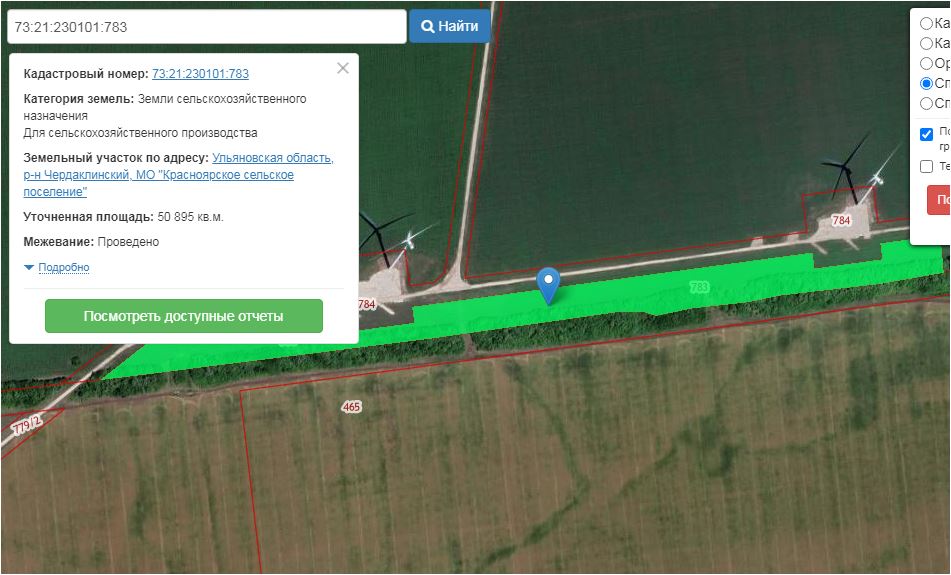Viewport: 951px width, 575px height.
Task: Click the cadastral number search field
Action: point(206,27)
